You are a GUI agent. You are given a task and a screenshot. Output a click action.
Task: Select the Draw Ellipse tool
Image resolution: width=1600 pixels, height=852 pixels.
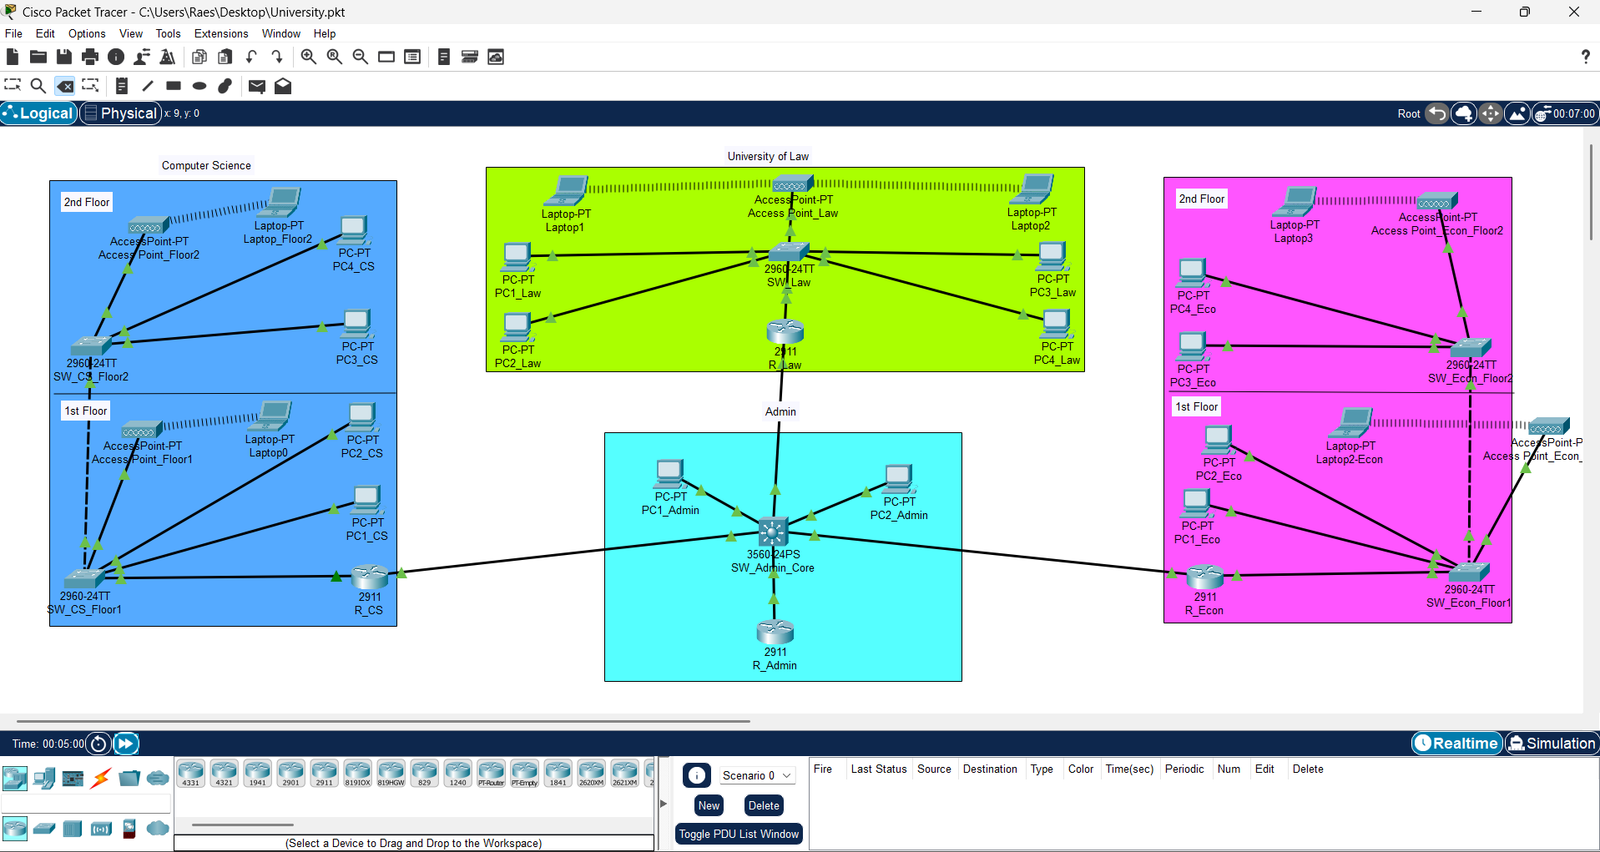point(199,86)
